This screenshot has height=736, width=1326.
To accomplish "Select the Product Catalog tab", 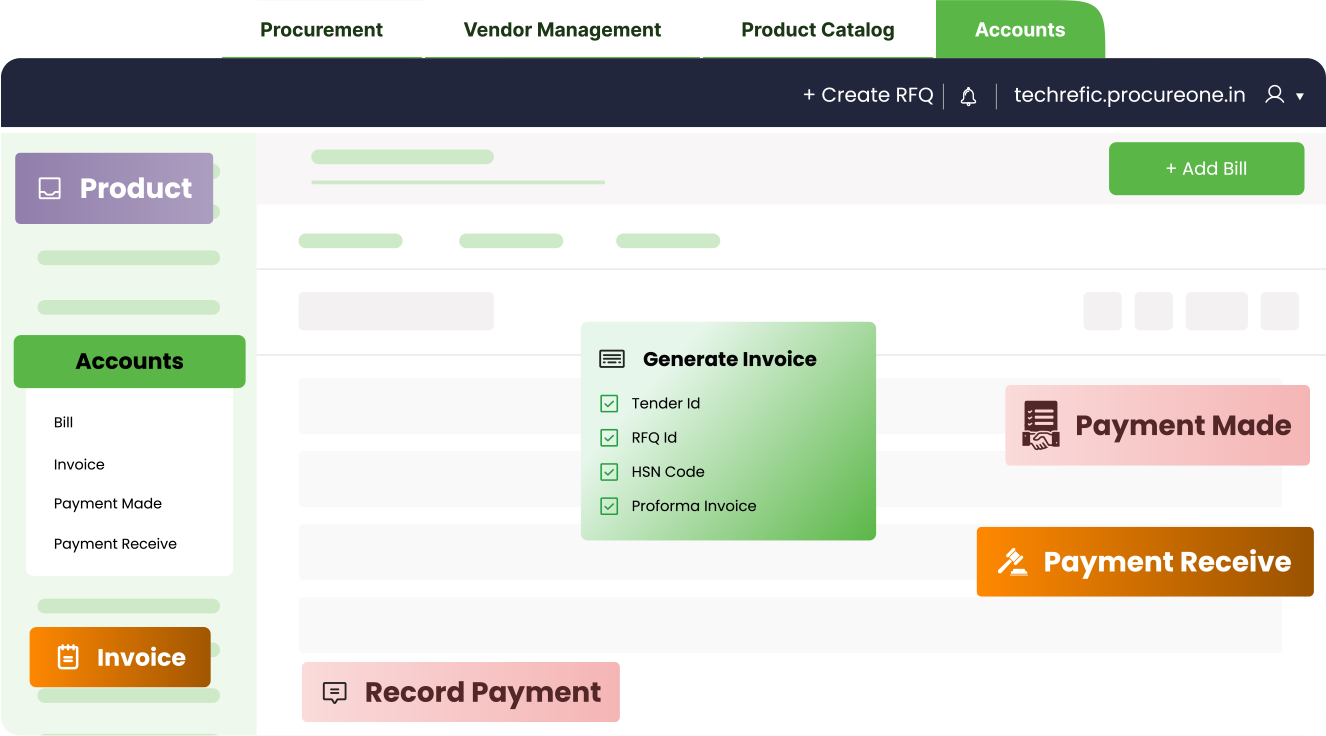I will click(x=817, y=30).
